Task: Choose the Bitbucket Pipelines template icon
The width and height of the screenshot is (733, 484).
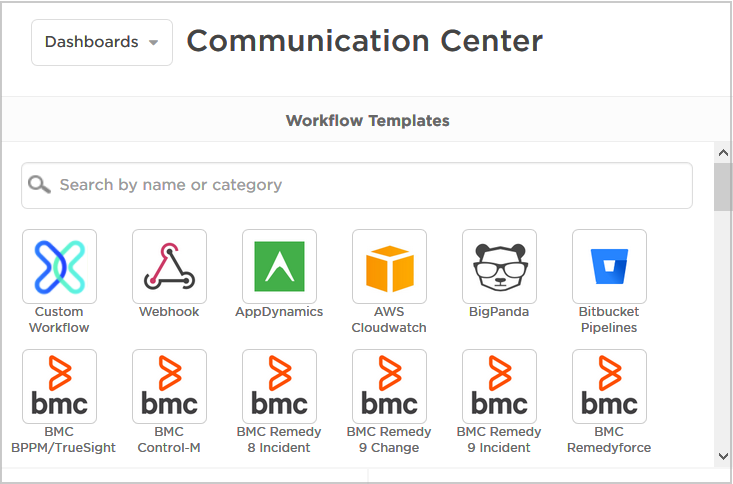Action: tap(610, 267)
